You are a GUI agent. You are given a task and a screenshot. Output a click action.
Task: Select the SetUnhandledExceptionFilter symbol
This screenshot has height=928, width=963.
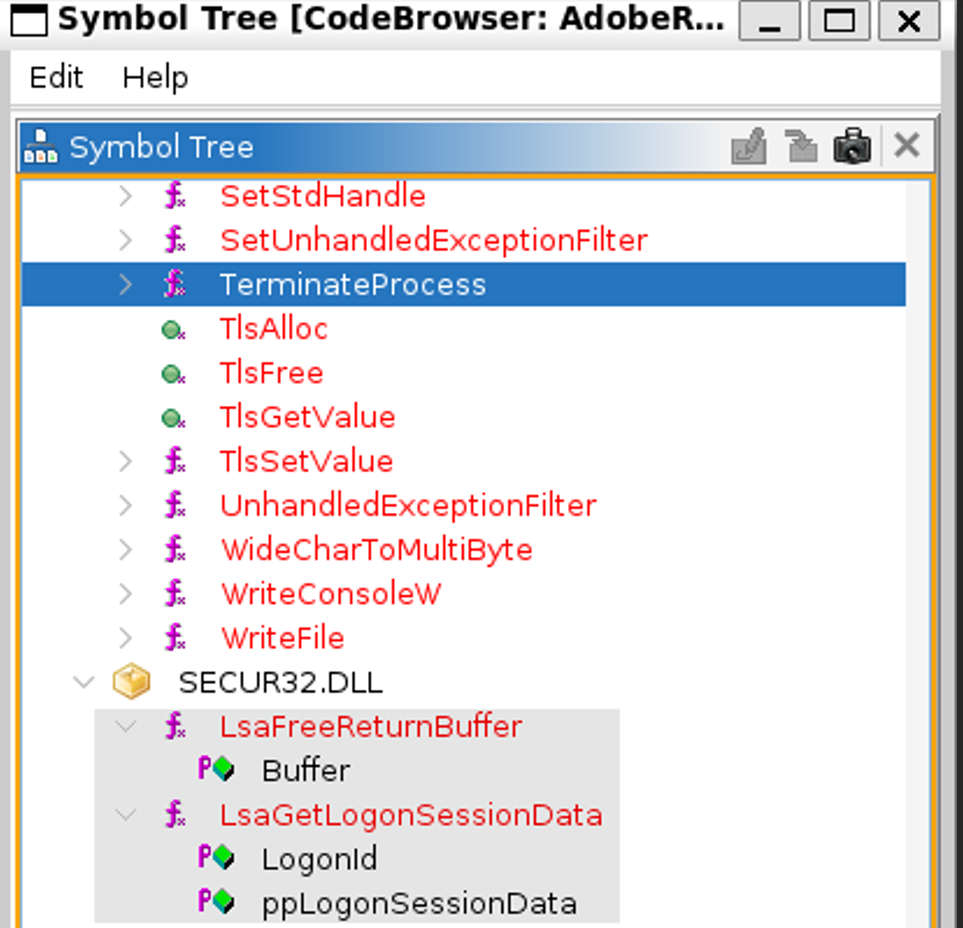pos(434,241)
